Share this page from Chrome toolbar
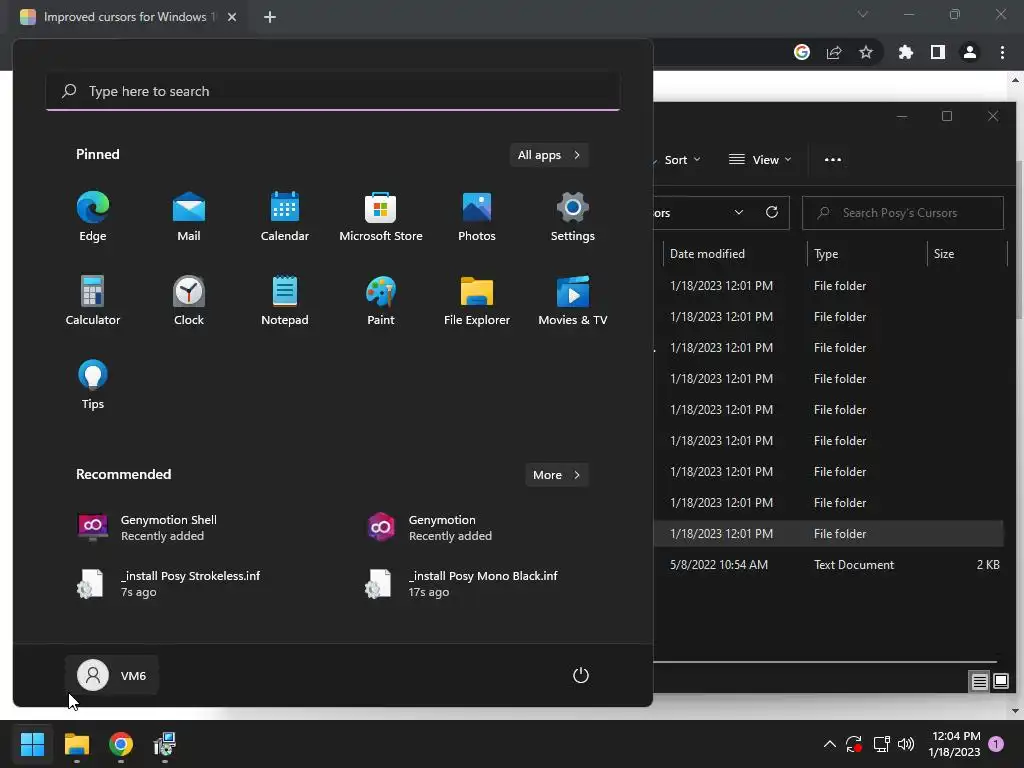 coord(834,52)
